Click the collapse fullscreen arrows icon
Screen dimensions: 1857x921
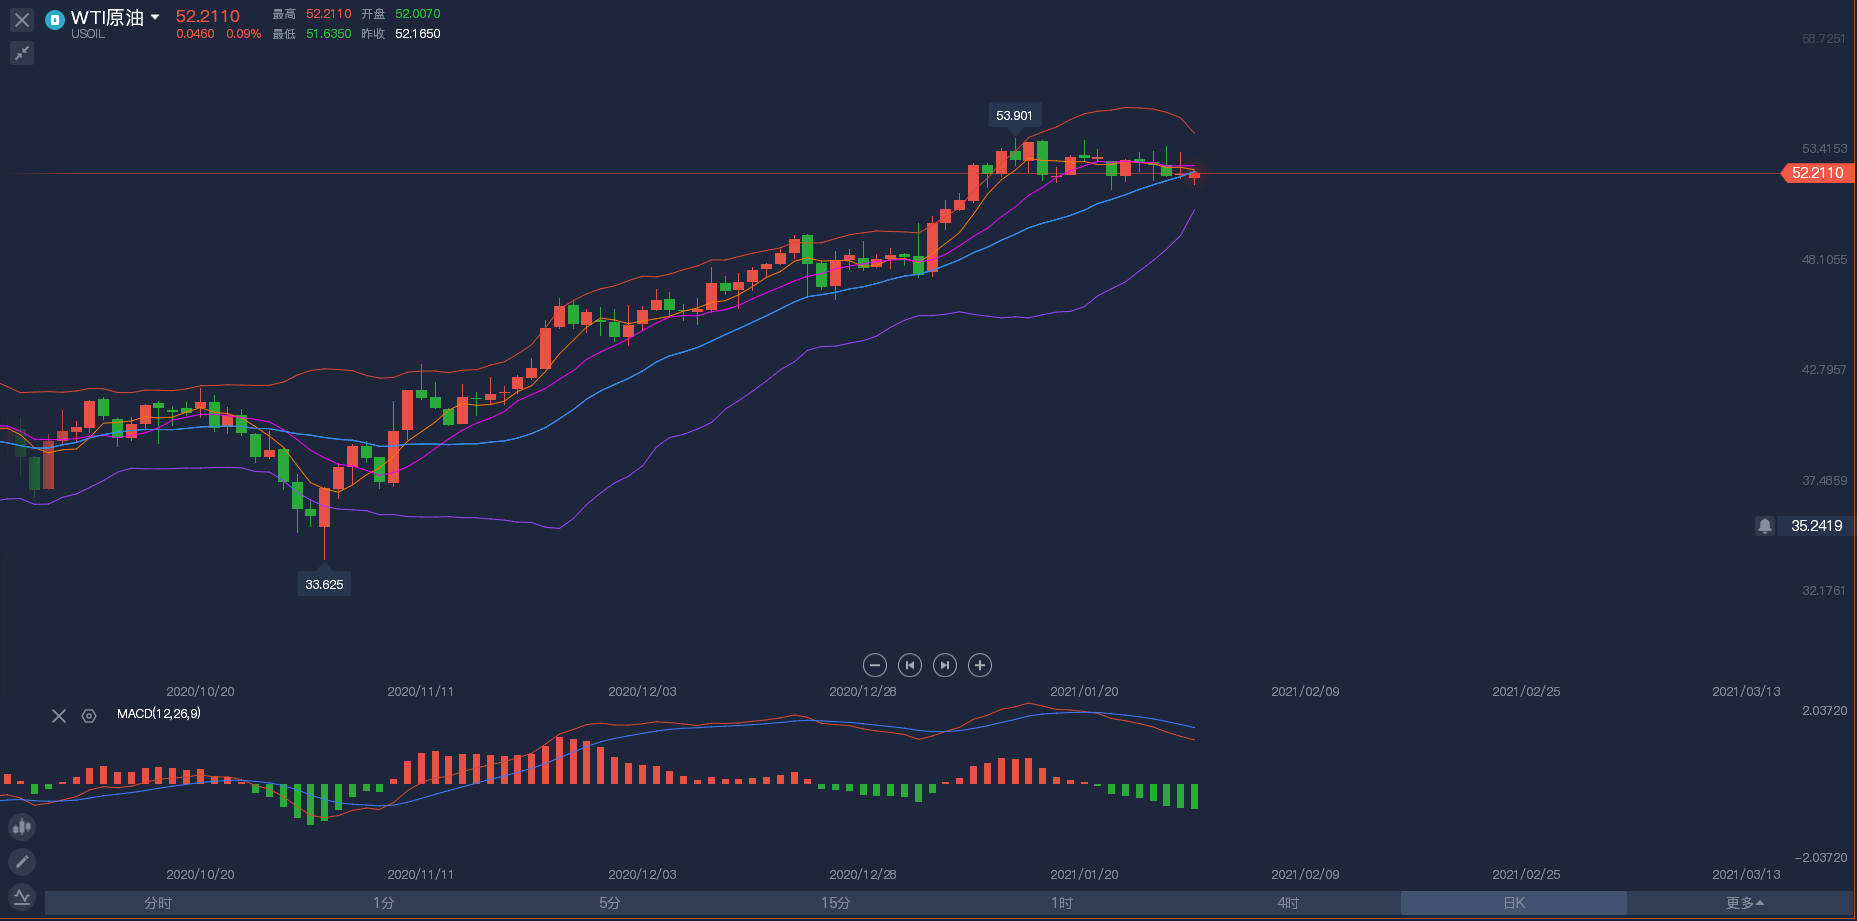pyautogui.click(x=22, y=53)
